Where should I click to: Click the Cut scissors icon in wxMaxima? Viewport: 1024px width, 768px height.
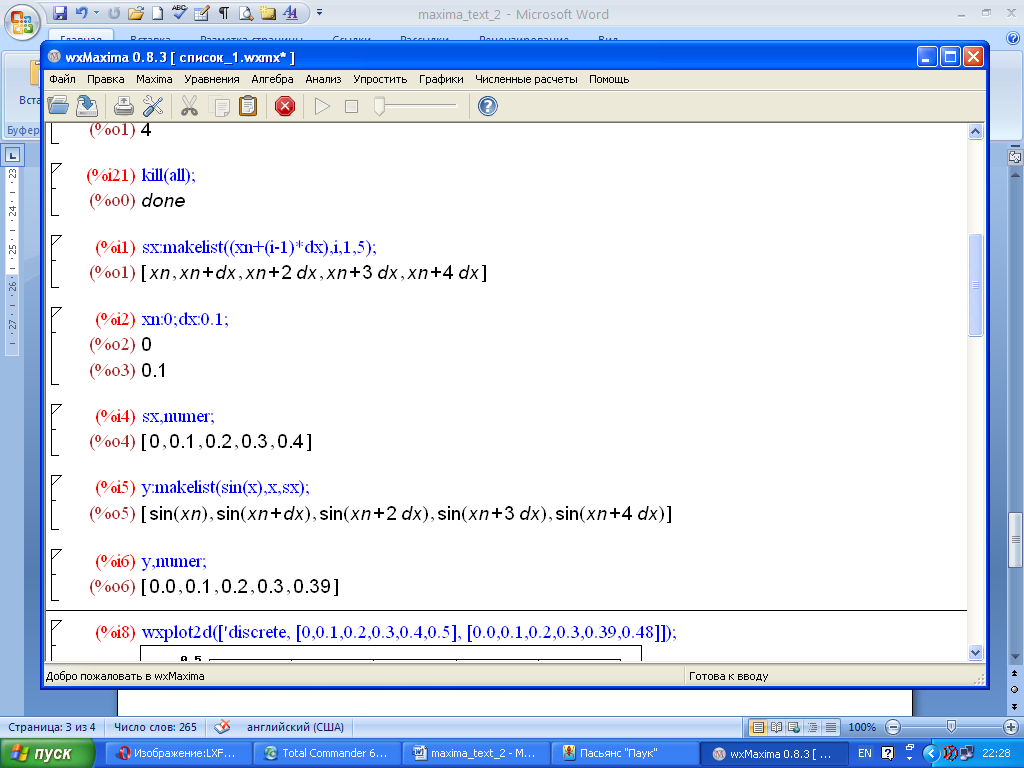click(x=189, y=106)
